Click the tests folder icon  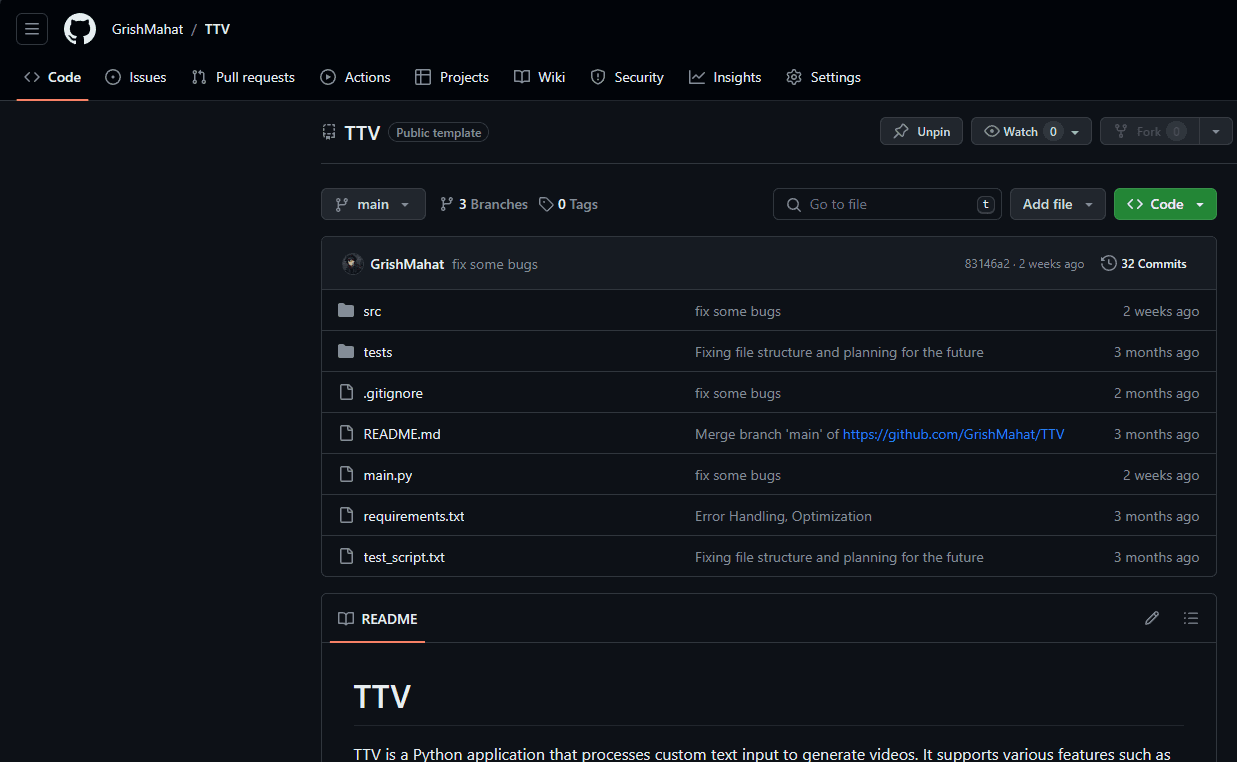[x=346, y=352]
